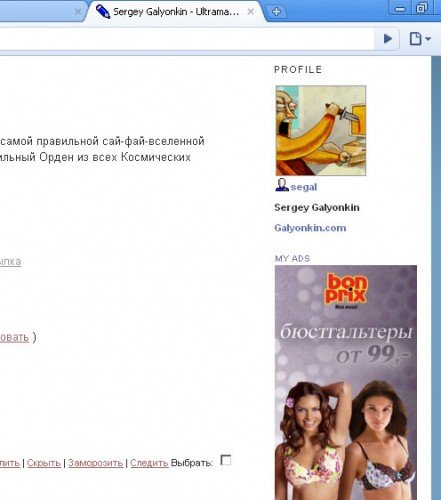Viewport: 441px width, 500px height.
Task: Close the inactive tab beside the Sergey Galyonkin tab
Action: pos(78,12)
